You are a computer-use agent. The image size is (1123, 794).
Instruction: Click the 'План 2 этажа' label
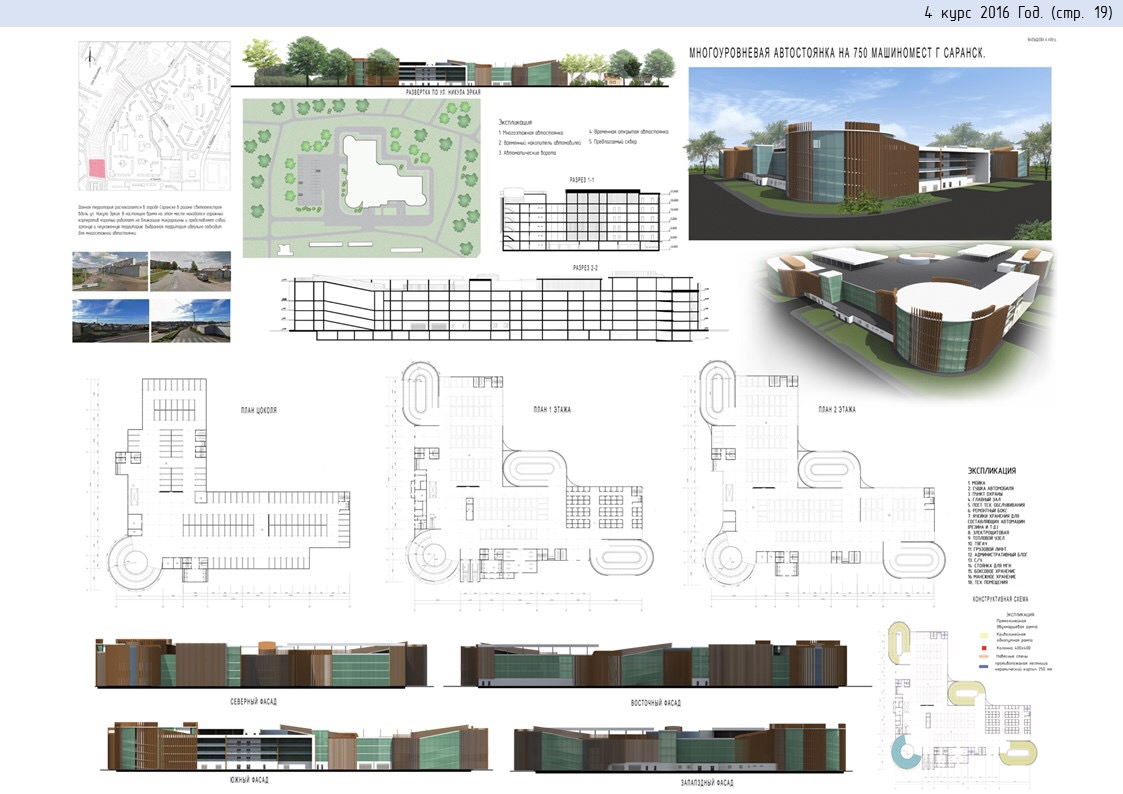(x=839, y=410)
